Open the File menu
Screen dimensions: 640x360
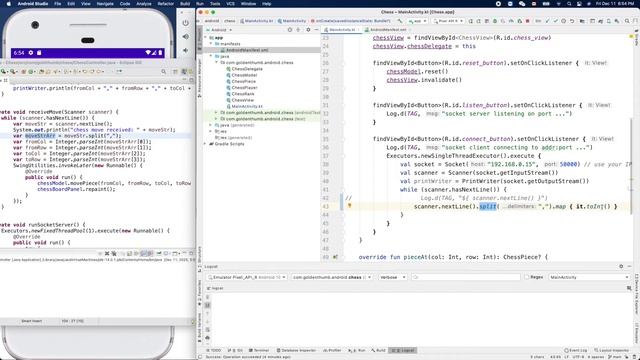tap(58, 4)
